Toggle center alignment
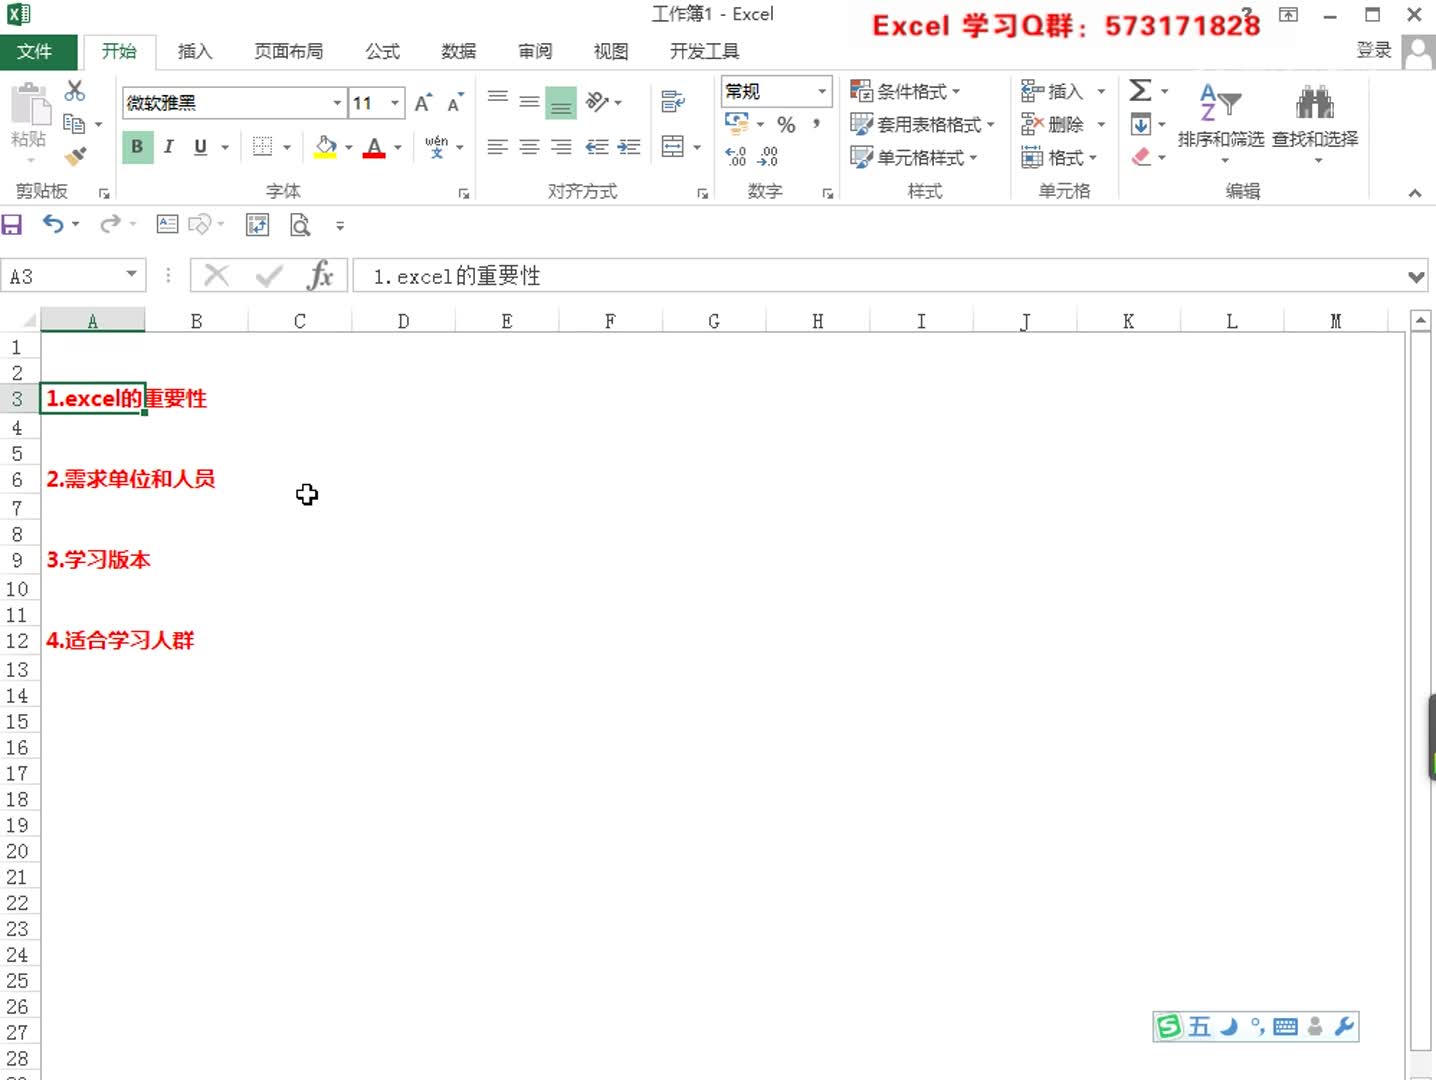 [529, 147]
